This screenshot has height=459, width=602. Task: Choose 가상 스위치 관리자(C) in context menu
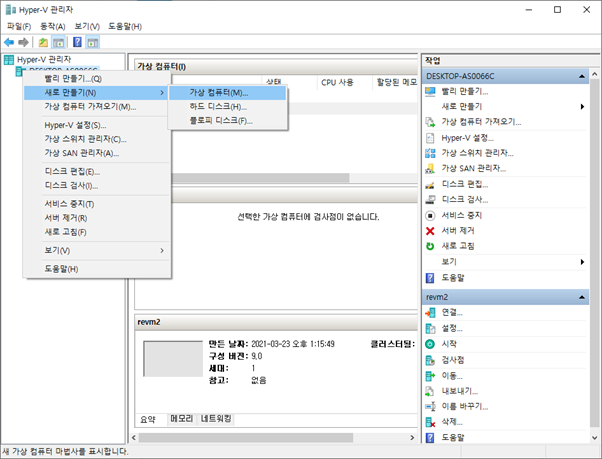[97, 139]
